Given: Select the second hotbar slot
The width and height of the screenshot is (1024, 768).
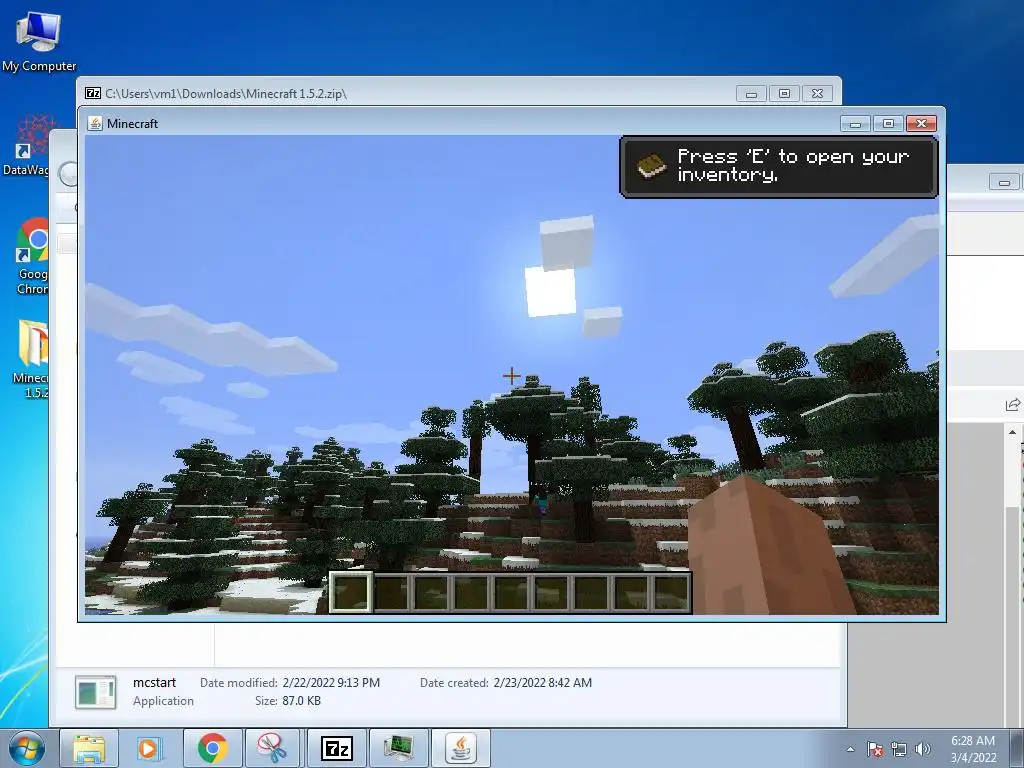Looking at the screenshot, I should click(392, 593).
